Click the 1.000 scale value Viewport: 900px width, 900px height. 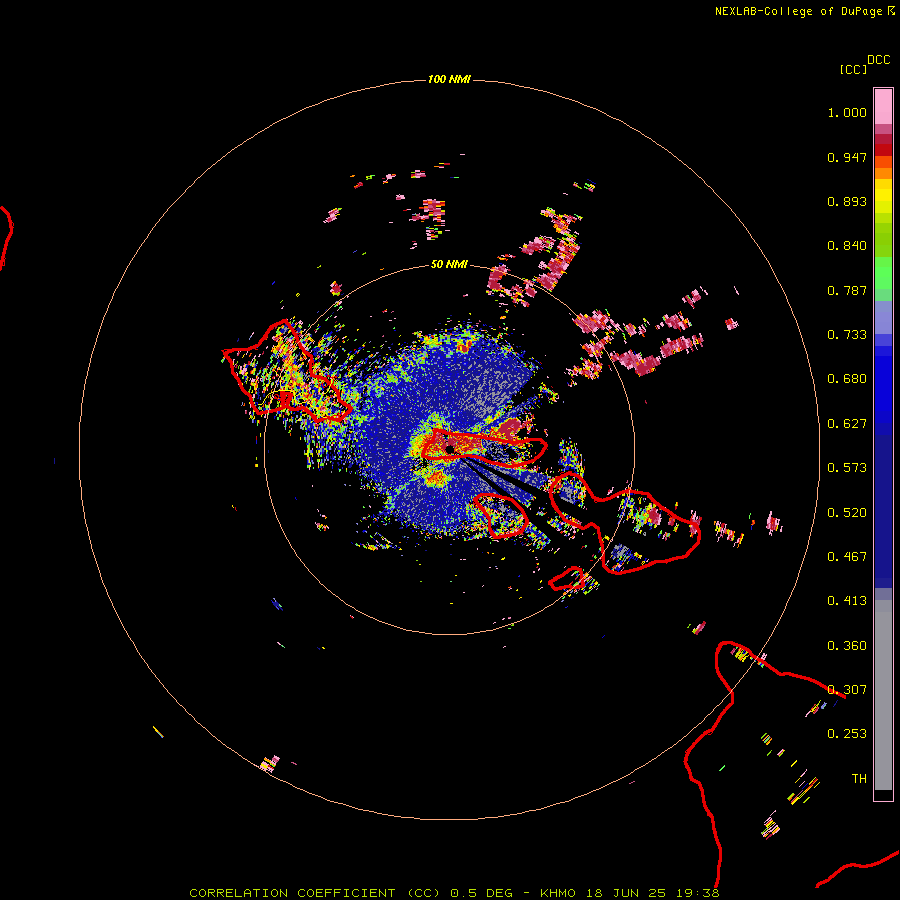coord(847,112)
